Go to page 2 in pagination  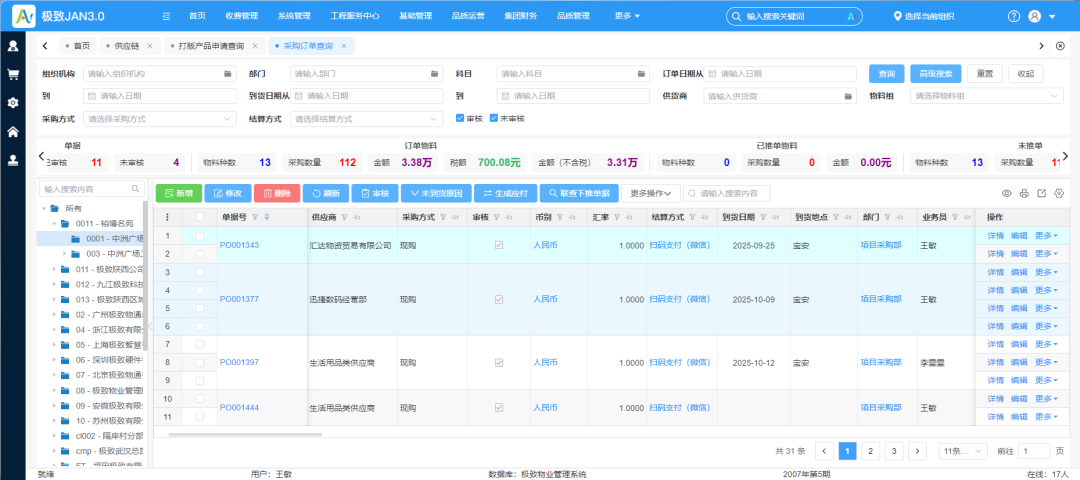[871, 451]
